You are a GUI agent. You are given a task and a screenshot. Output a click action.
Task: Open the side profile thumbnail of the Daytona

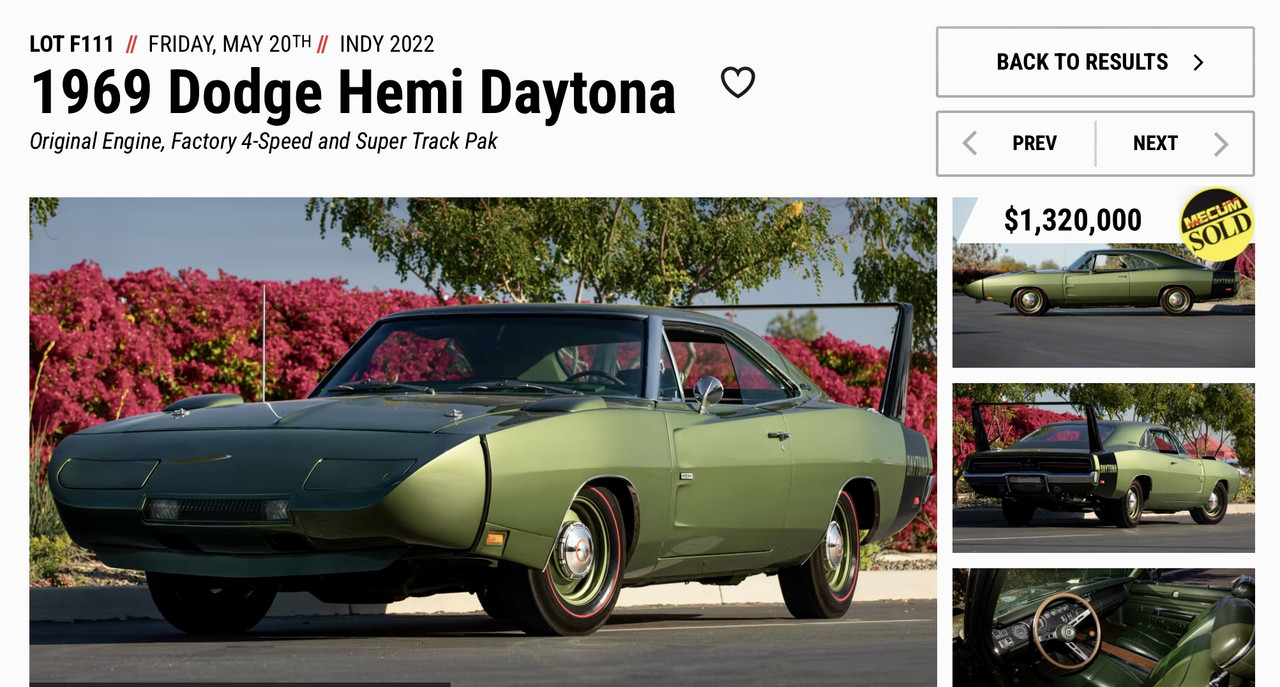pyautogui.click(x=1103, y=283)
